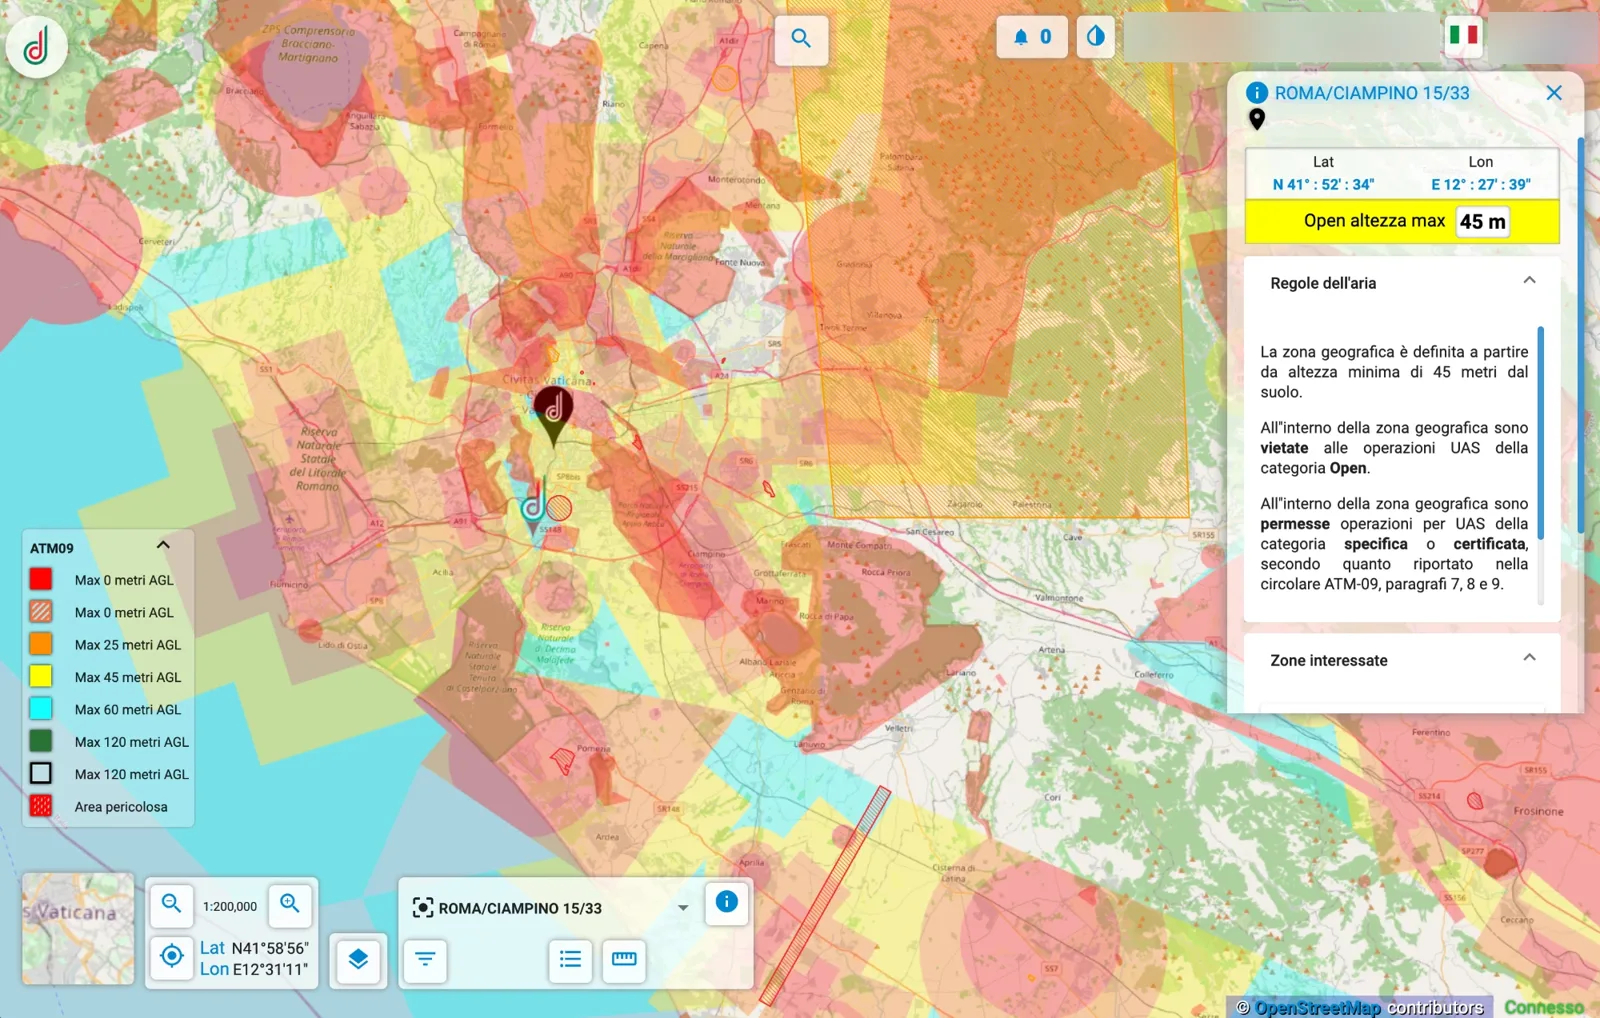Viewport: 1600px width, 1018px height.
Task: Collapse the Regole dell'aria section
Action: 1529,281
